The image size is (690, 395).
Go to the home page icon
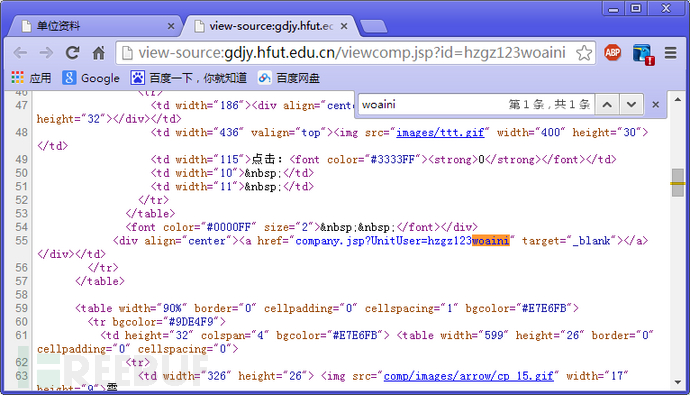[99, 53]
